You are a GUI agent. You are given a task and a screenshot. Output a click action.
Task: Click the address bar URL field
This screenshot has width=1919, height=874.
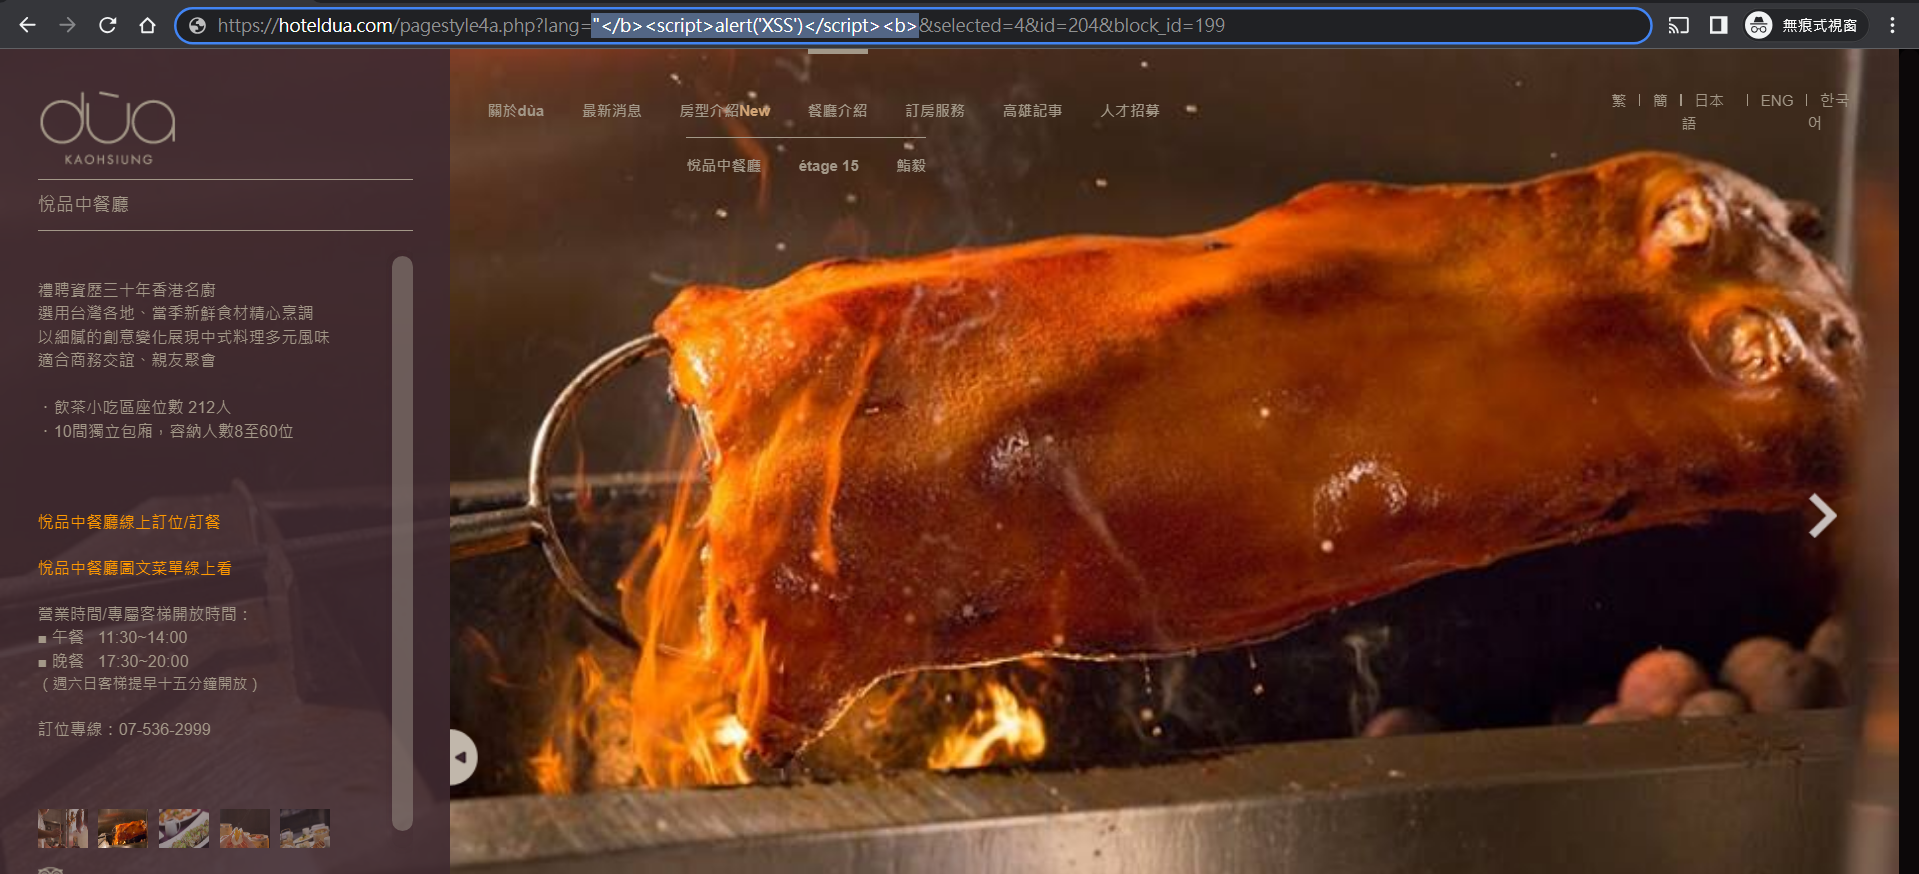coord(912,25)
